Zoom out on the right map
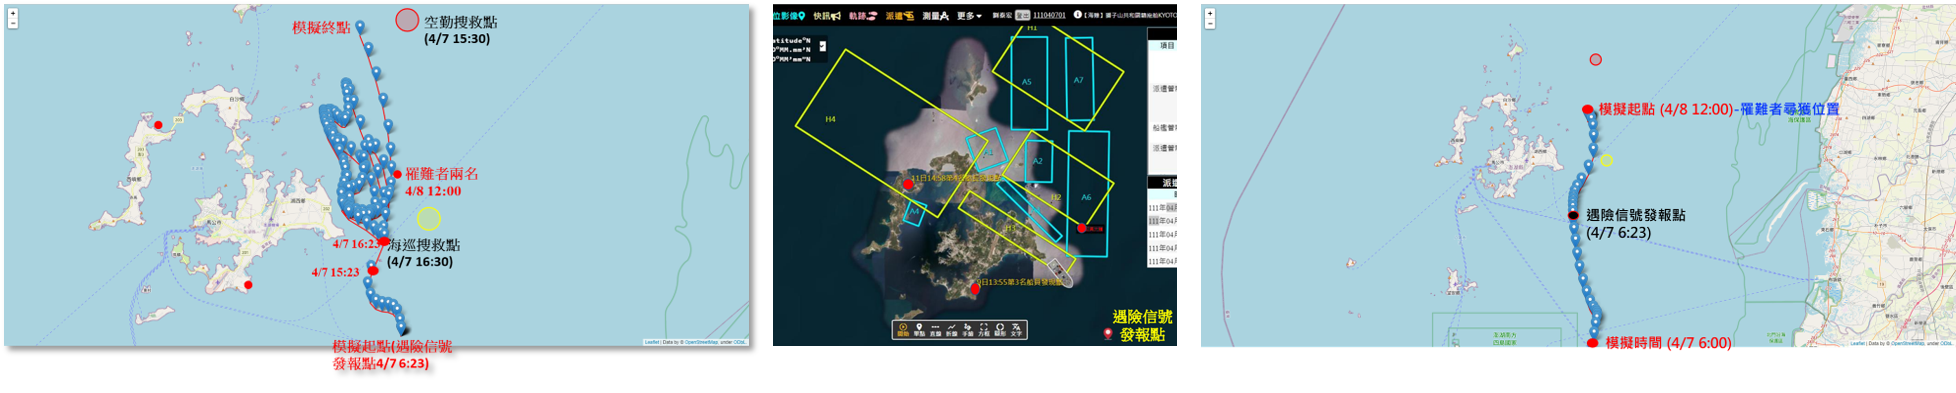Viewport: 1956px width, 393px height. point(1210,22)
